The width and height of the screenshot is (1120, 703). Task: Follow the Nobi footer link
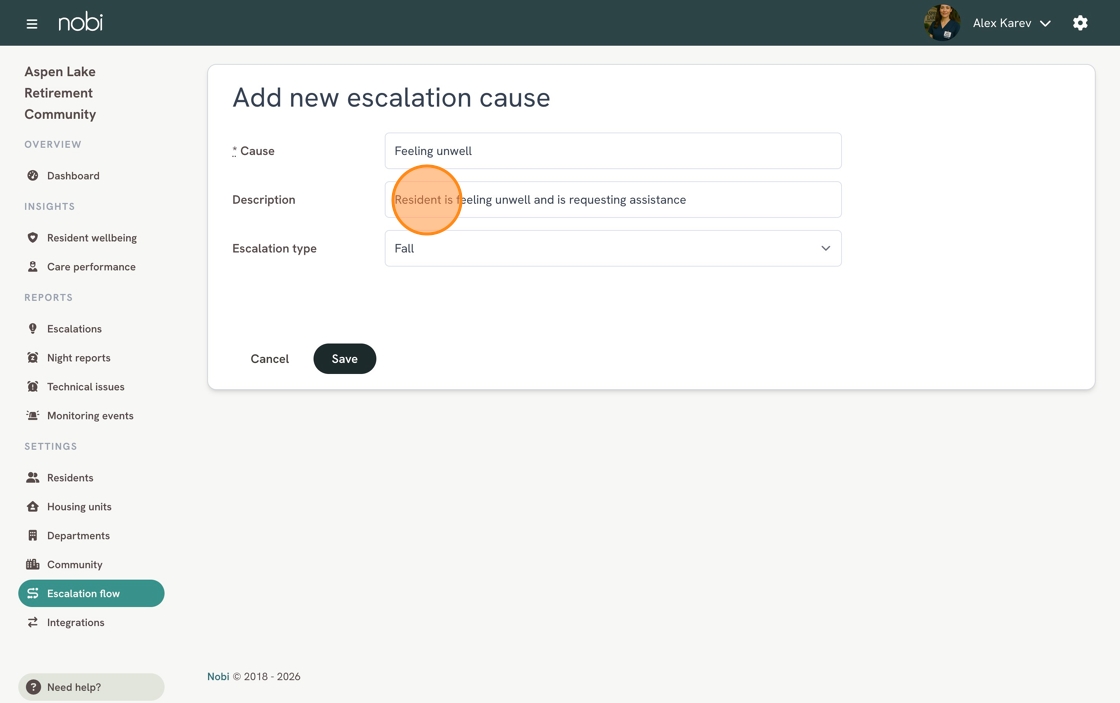218,677
